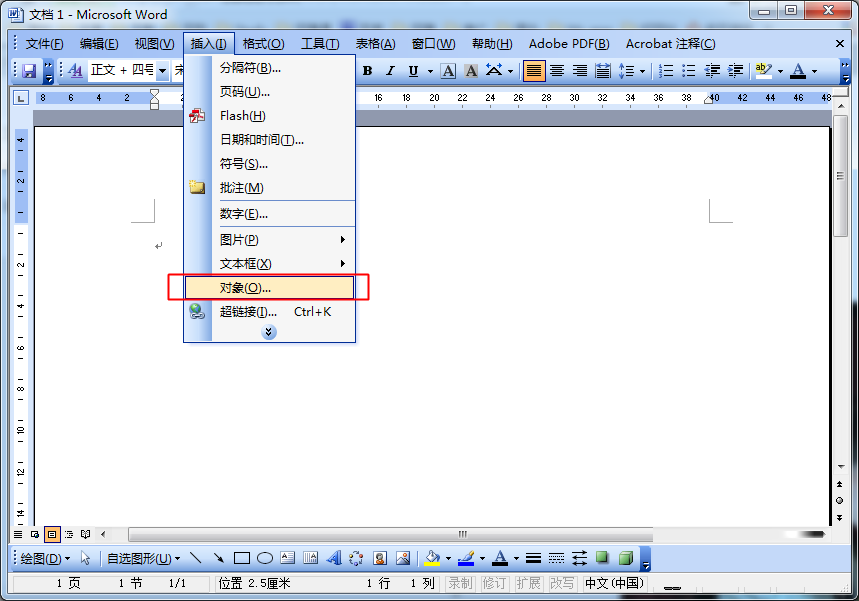This screenshot has width=859, height=601.
Task: Open the 编辑(E) menu
Action: point(99,44)
